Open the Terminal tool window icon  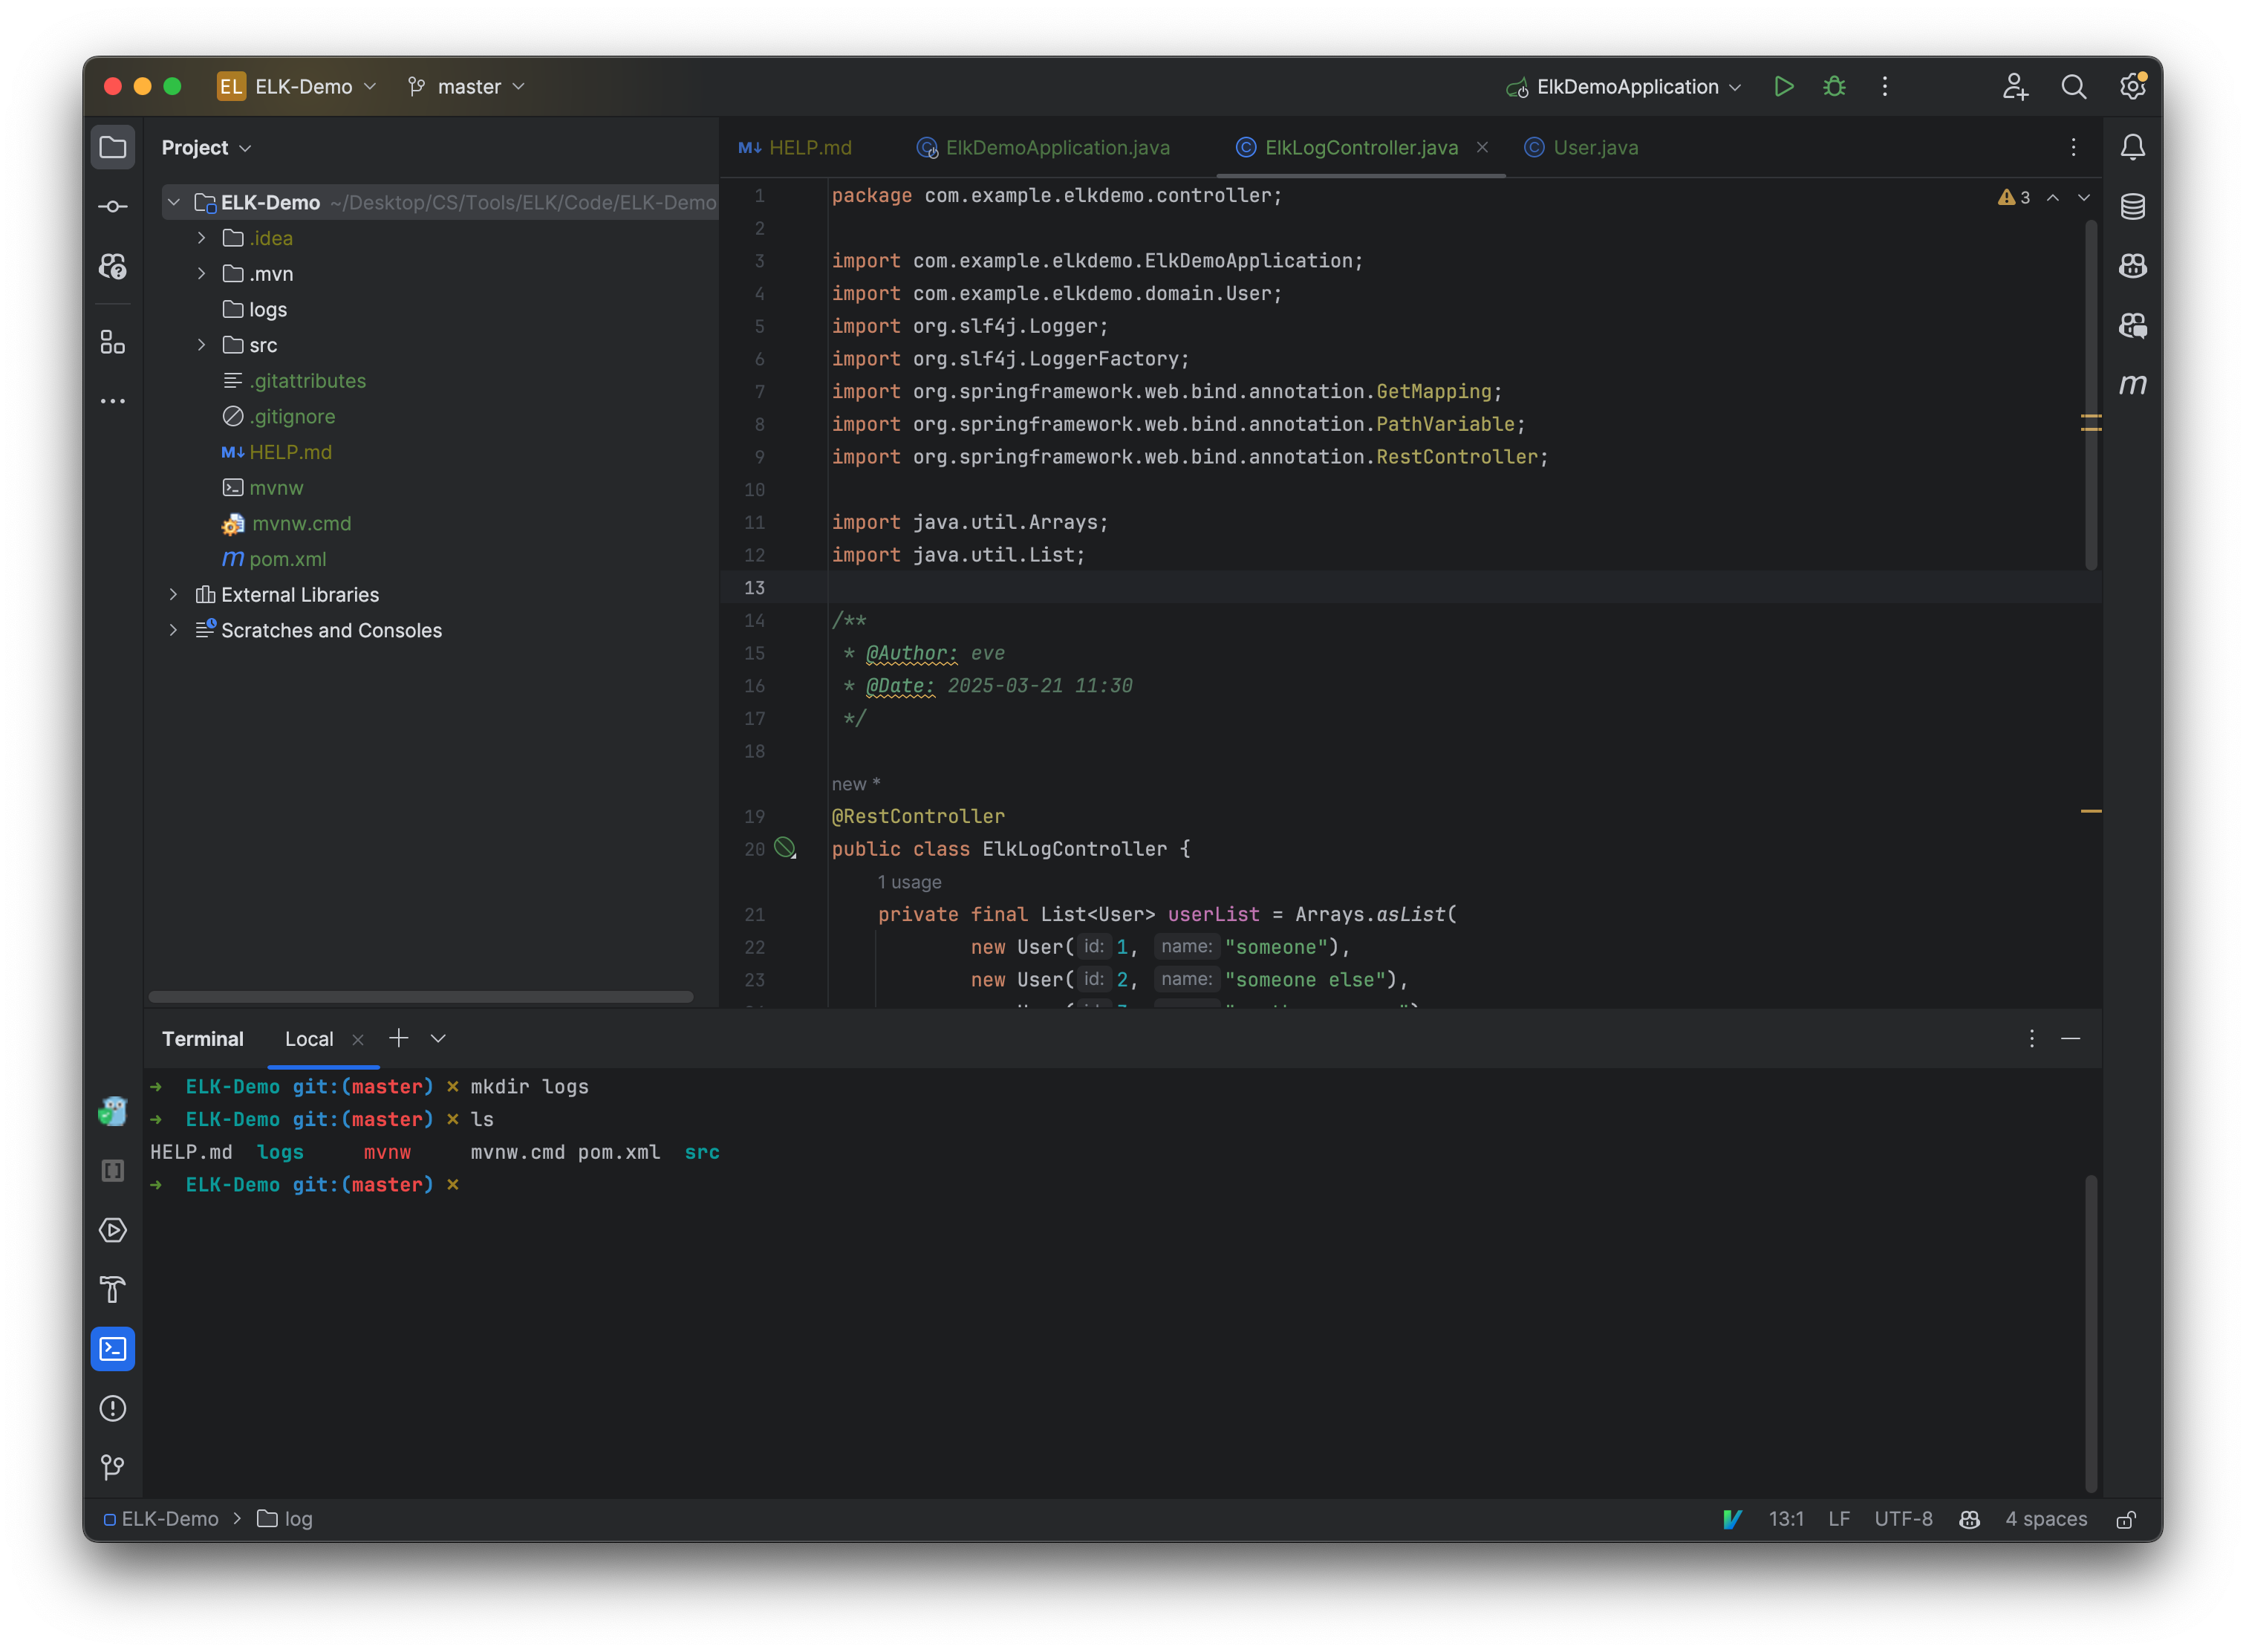tap(112, 1348)
